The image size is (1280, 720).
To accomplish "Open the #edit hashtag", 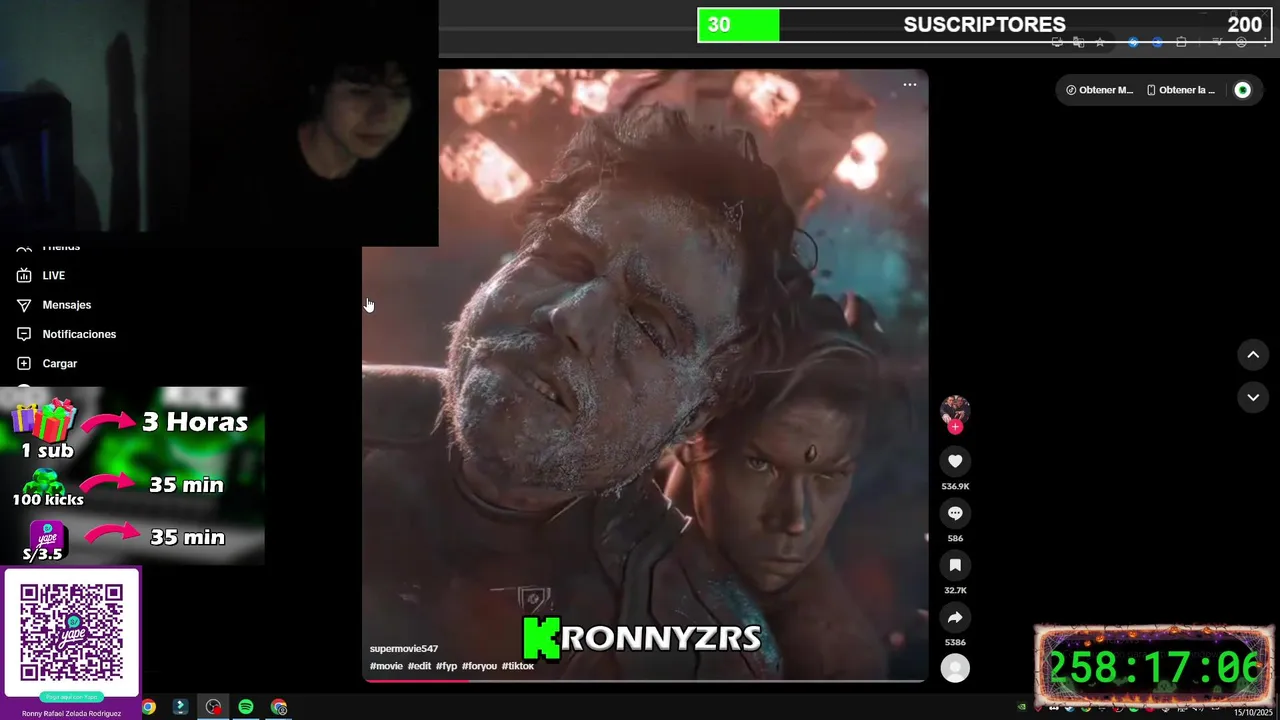I will 419,666.
